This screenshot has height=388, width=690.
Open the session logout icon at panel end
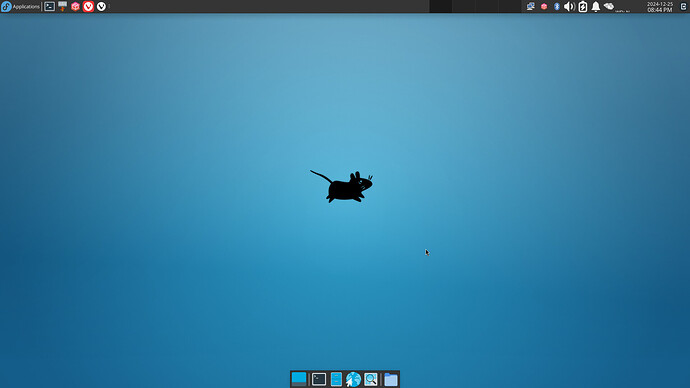683,7
